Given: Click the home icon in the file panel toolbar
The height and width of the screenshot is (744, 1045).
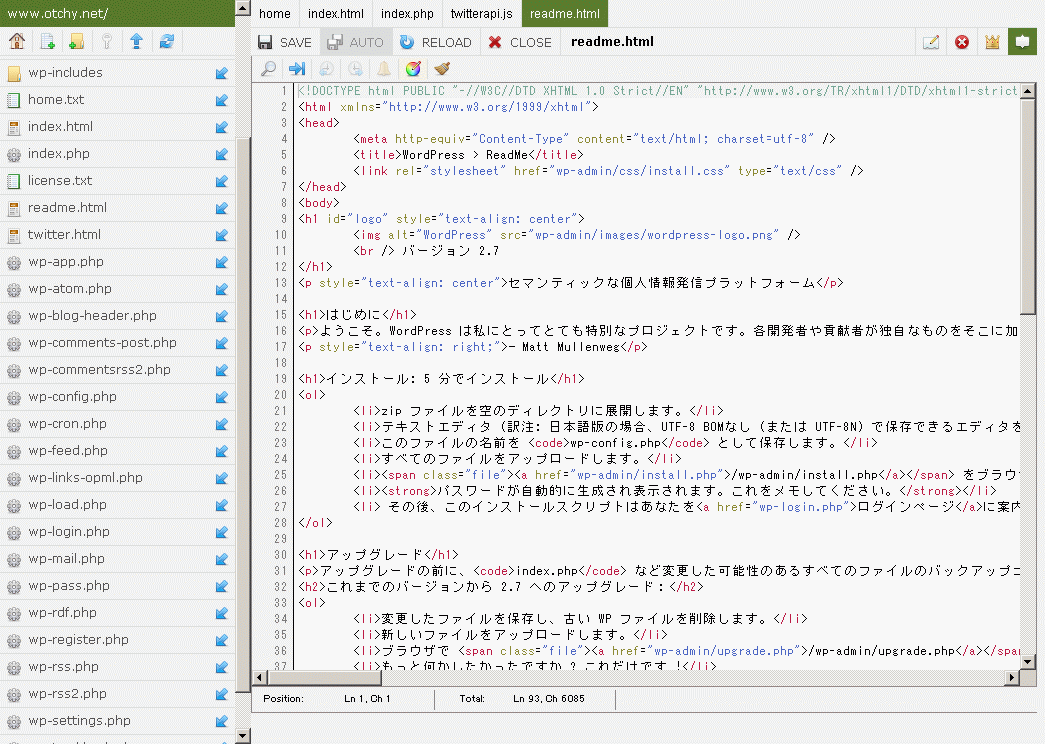Looking at the screenshot, I should pyautogui.click(x=17, y=41).
